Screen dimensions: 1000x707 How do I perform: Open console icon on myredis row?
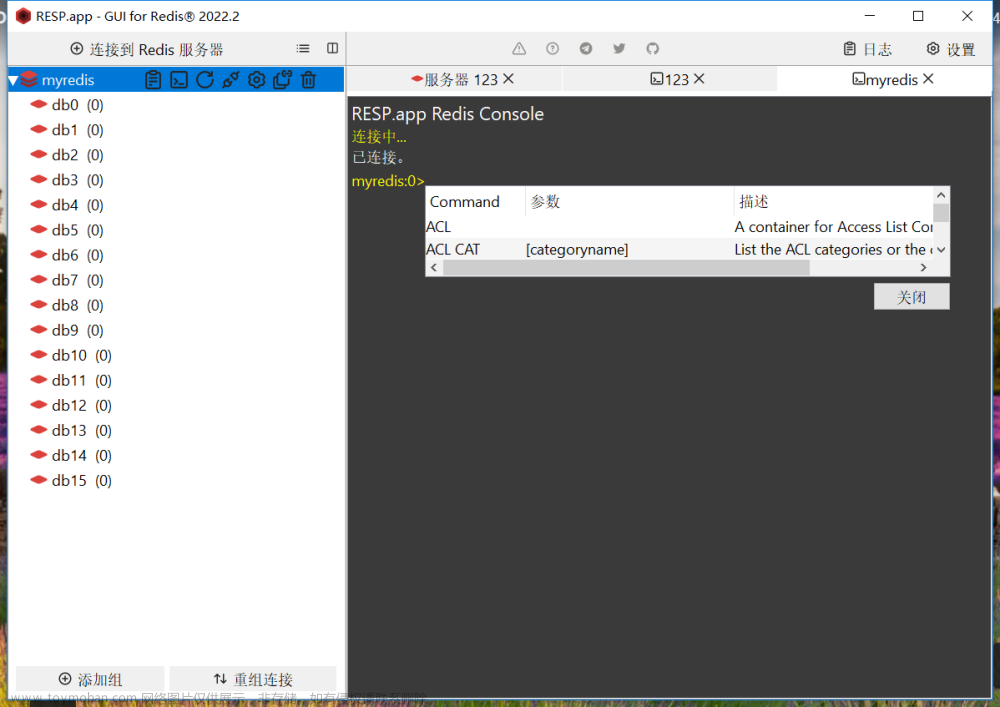[x=179, y=80]
